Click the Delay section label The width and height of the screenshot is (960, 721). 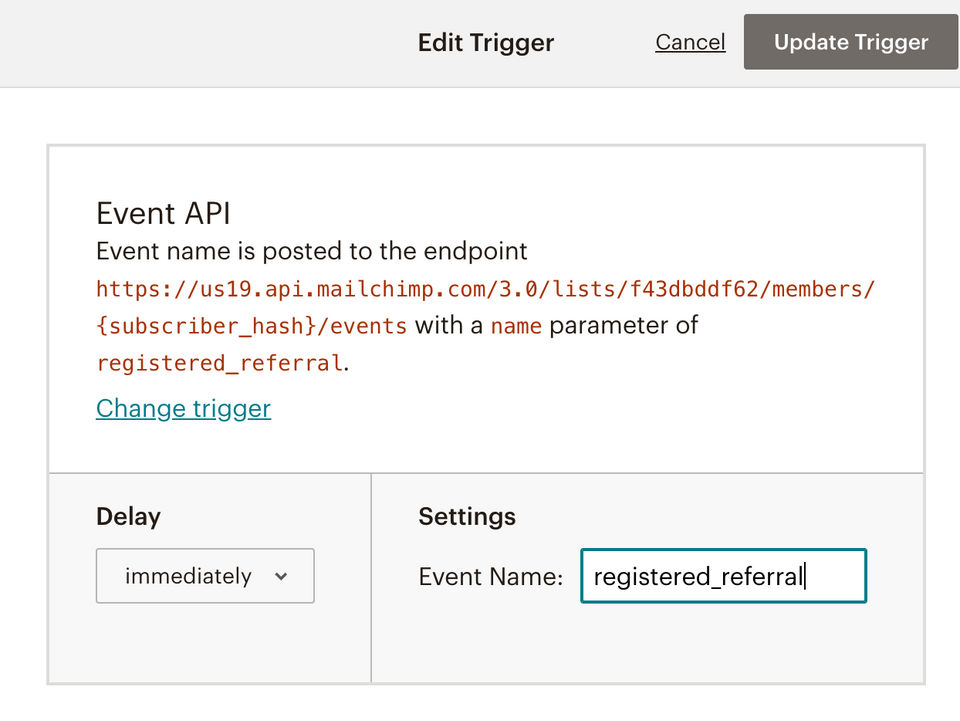tap(128, 516)
